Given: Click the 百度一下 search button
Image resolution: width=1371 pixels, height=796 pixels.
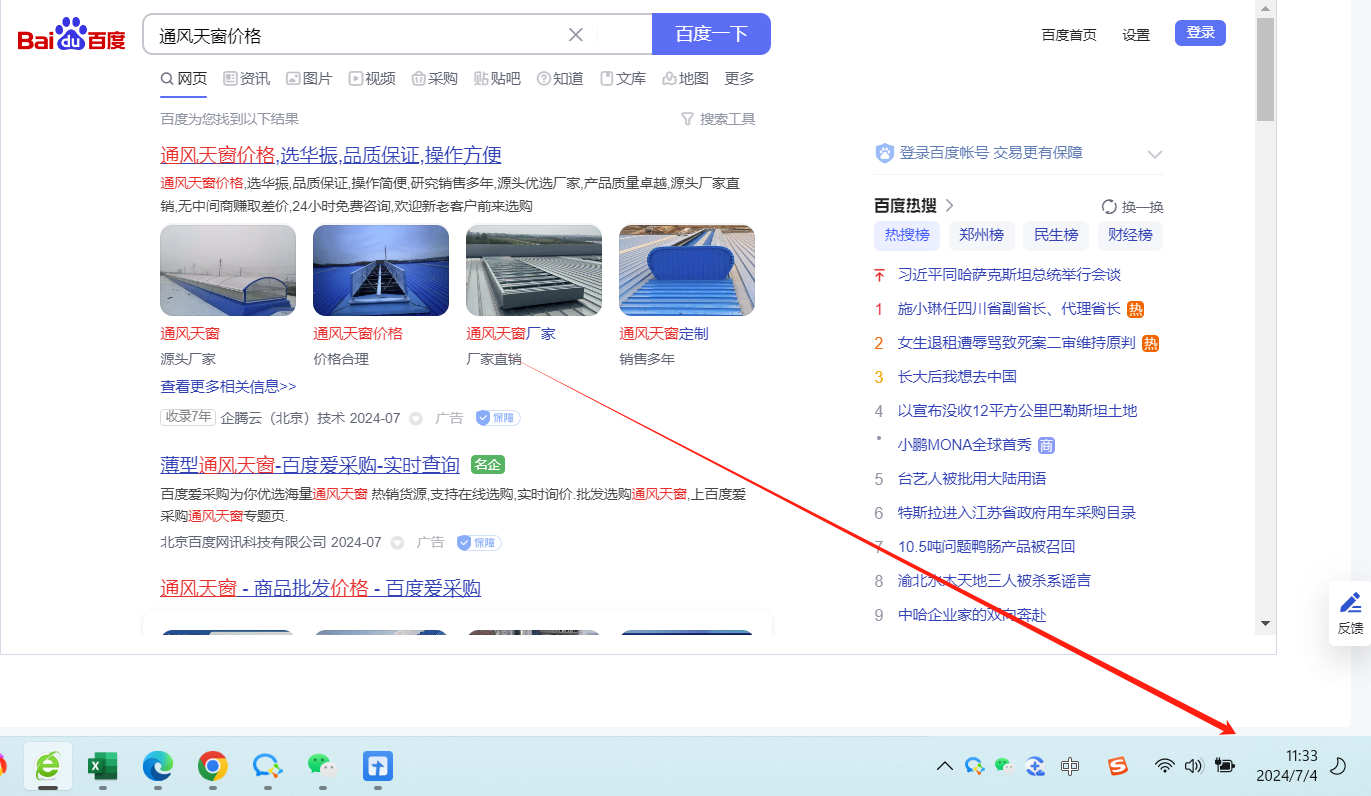Looking at the screenshot, I should (711, 34).
